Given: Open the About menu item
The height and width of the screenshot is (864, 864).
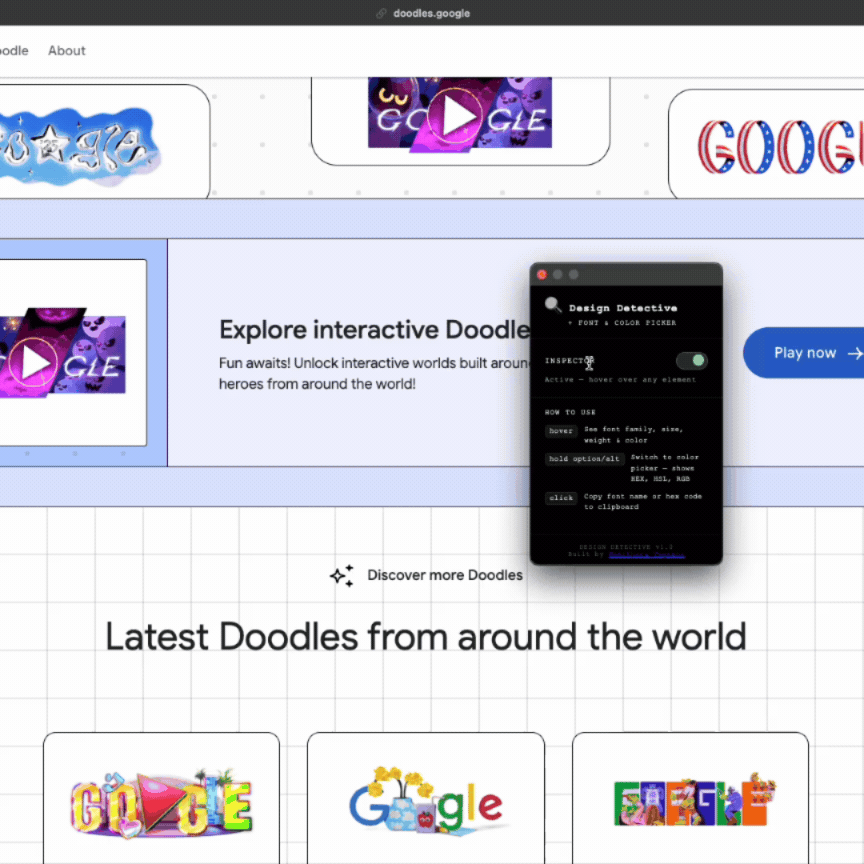Looking at the screenshot, I should coord(67,51).
